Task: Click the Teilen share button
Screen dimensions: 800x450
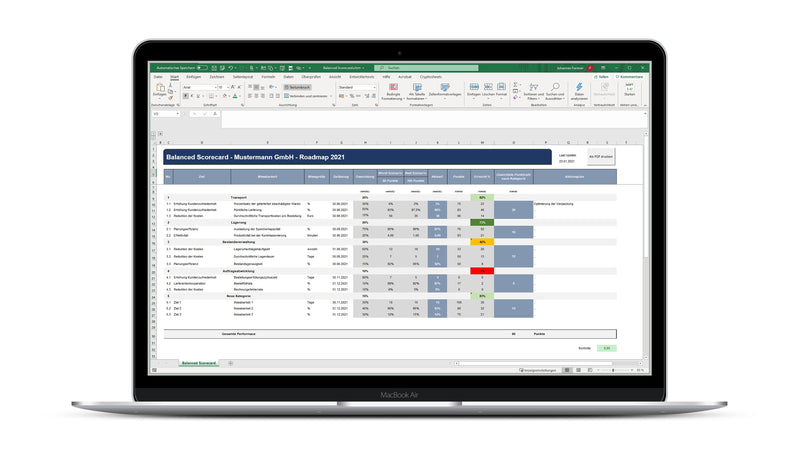Action: 602,77
